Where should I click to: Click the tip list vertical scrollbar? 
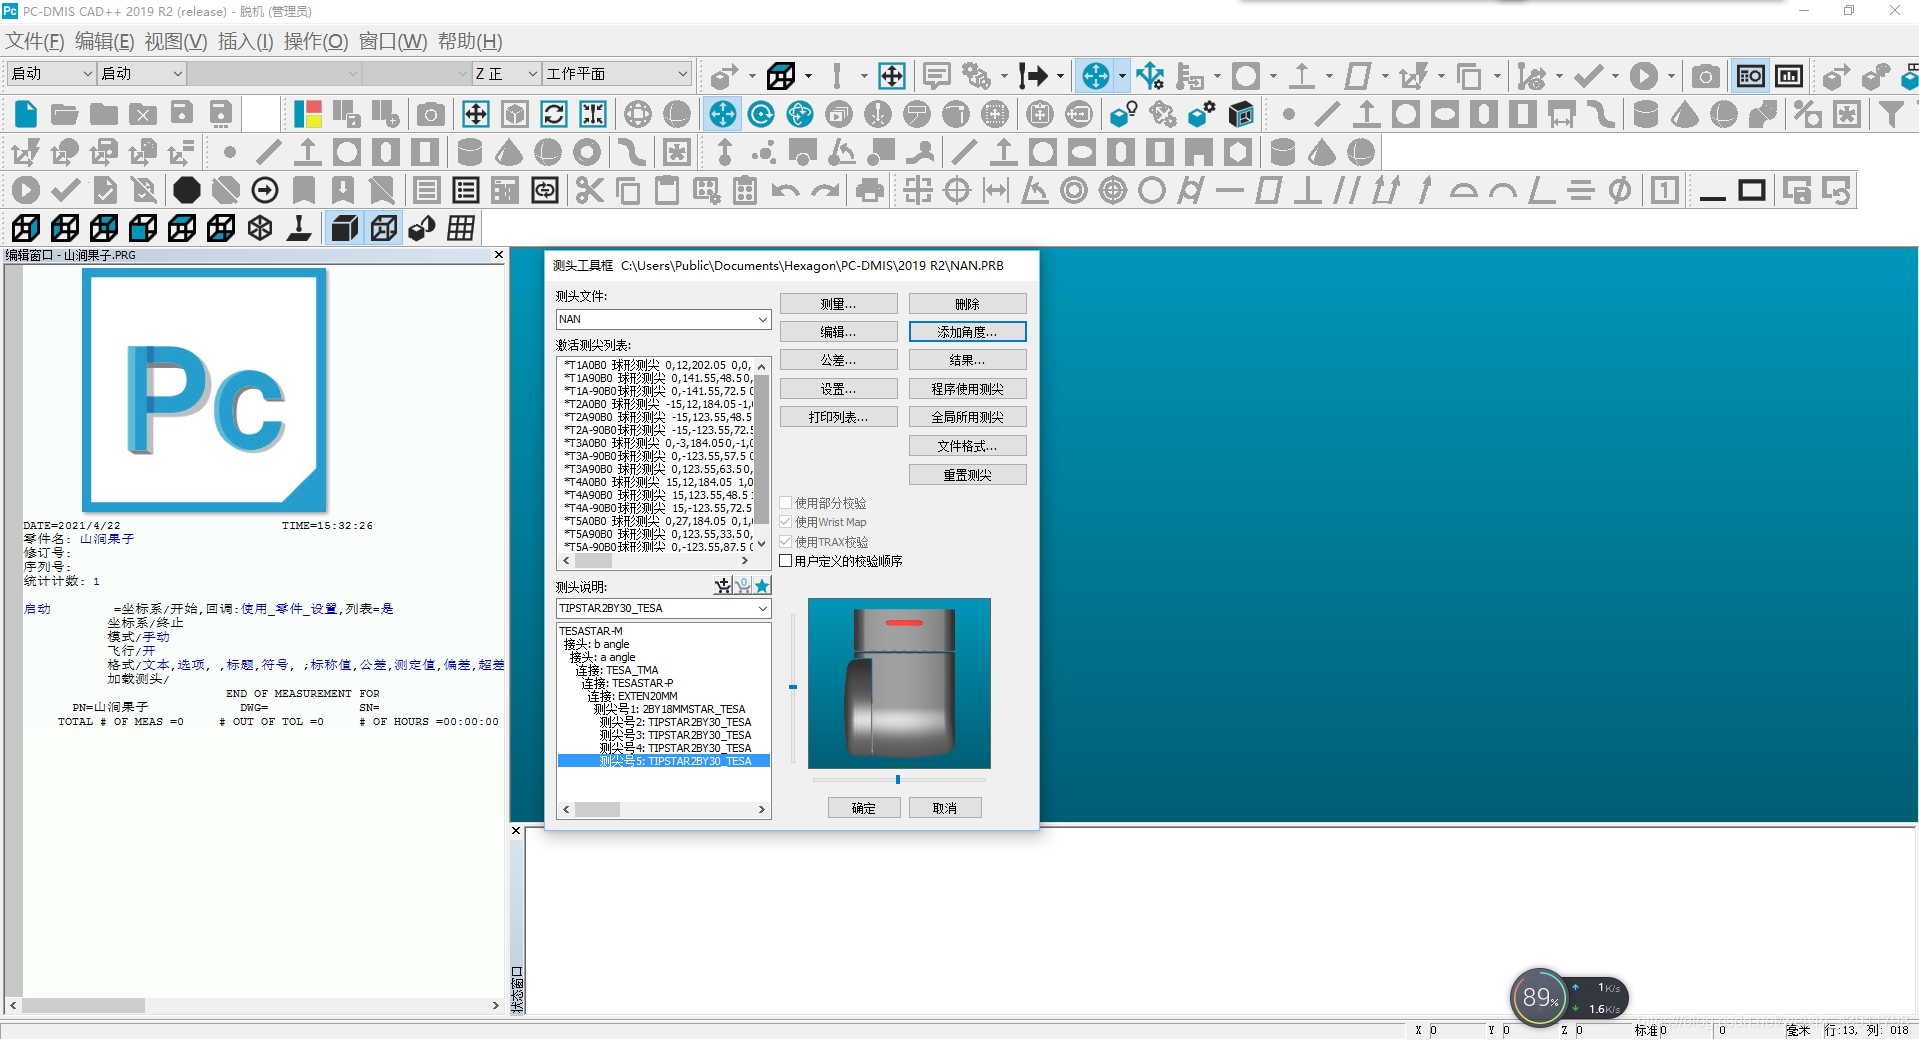pos(761,455)
